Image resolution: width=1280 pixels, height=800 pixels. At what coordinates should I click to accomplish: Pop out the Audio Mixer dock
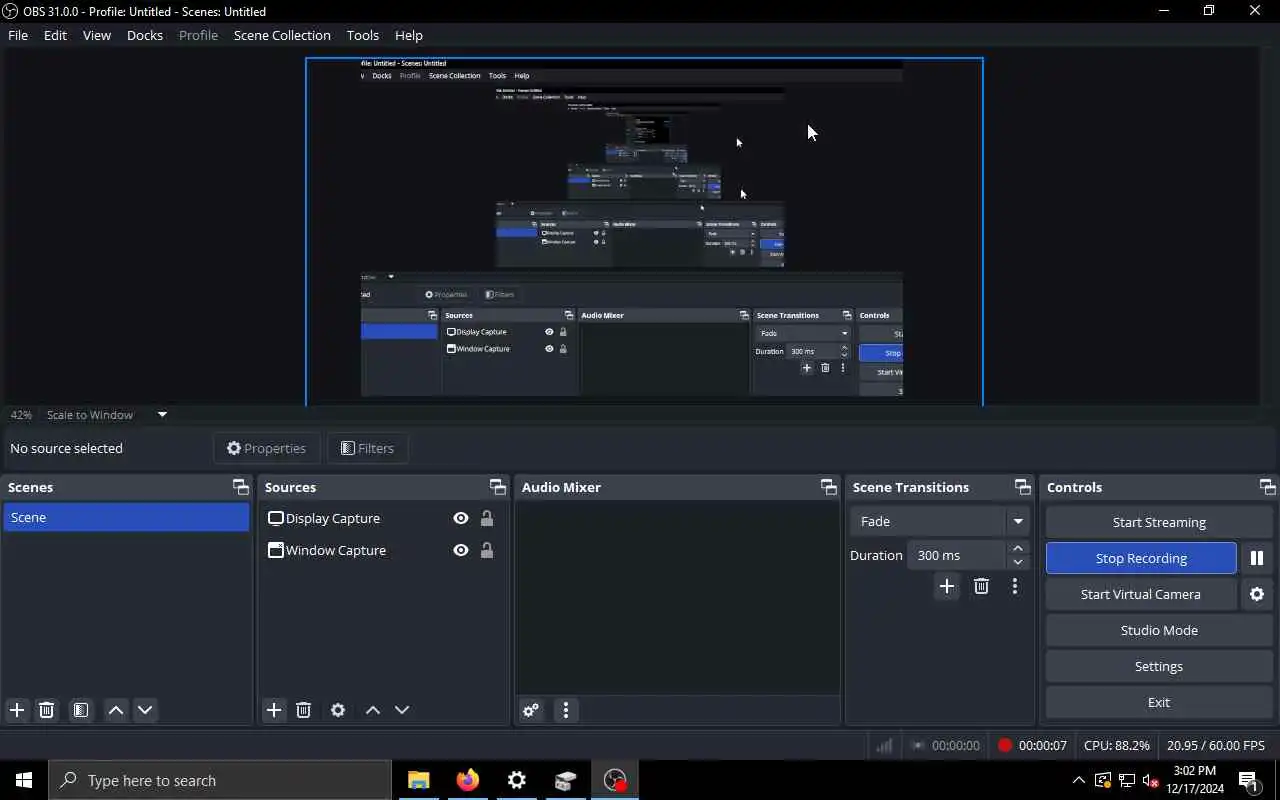pyautogui.click(x=828, y=487)
